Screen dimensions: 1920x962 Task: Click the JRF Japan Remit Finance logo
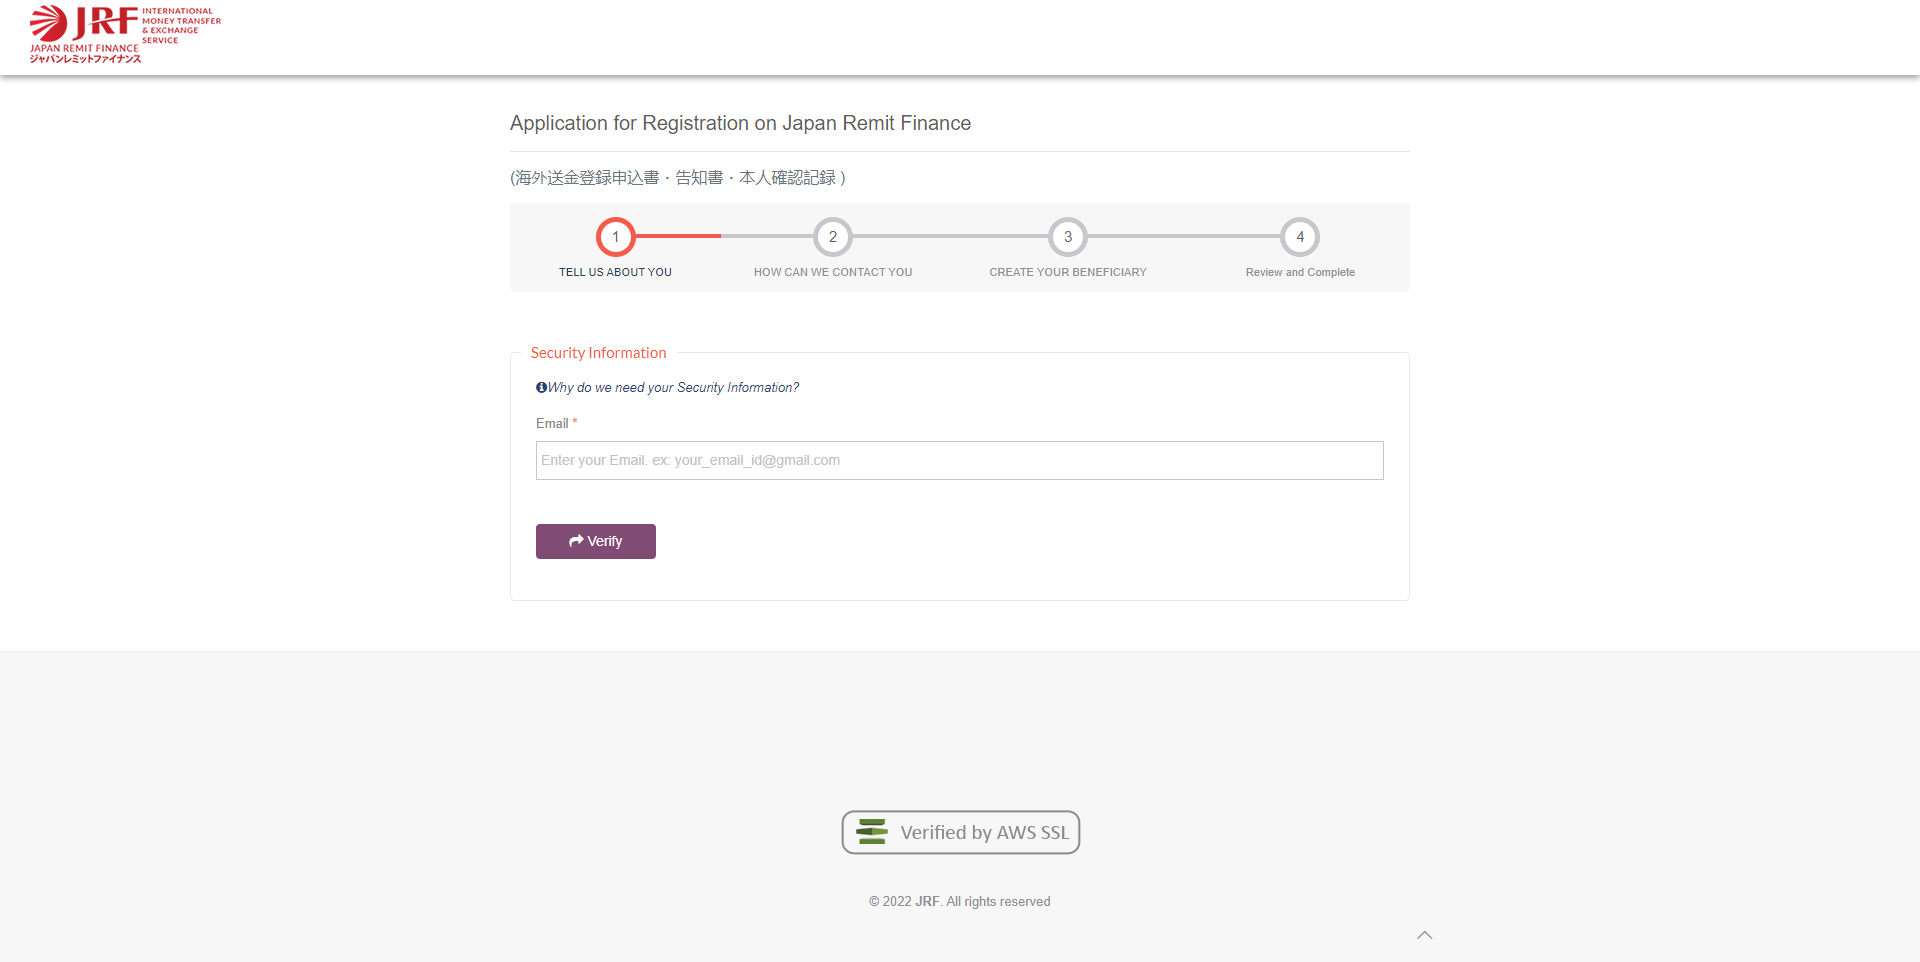point(125,35)
